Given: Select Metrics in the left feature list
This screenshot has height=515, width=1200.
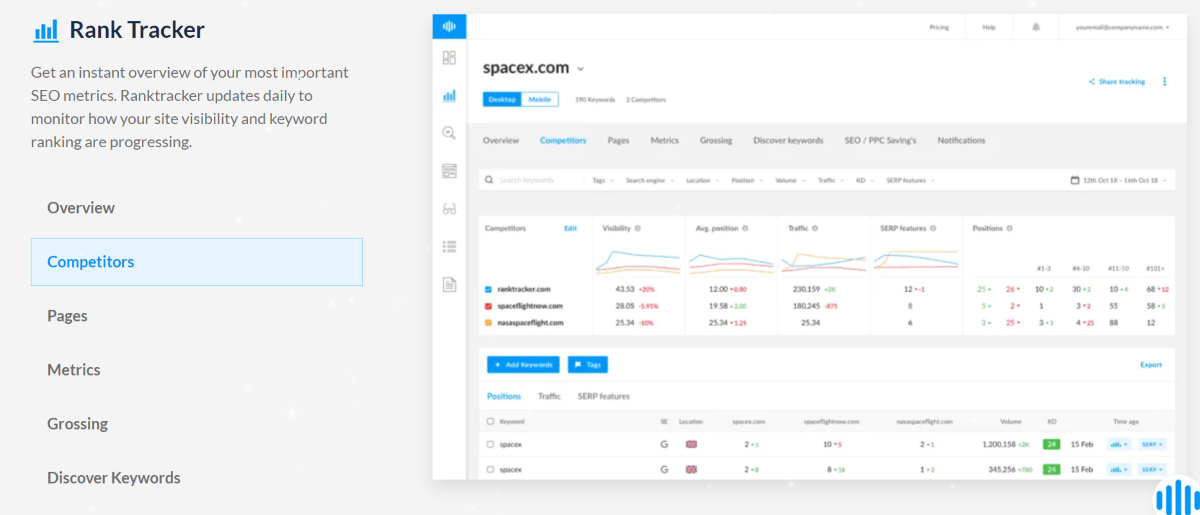Looking at the screenshot, I should click(x=74, y=370).
